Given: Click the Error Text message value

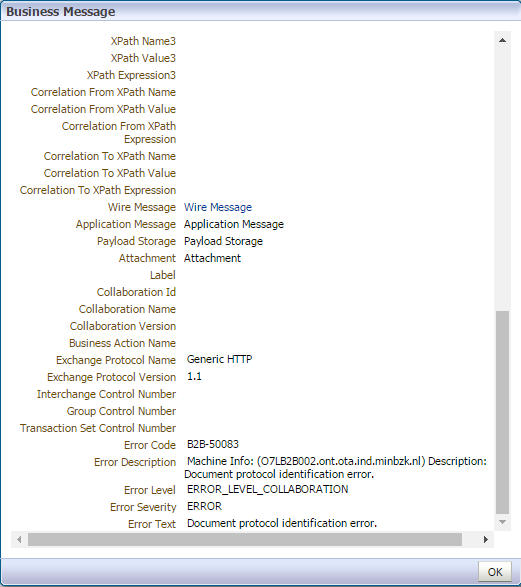Looking at the screenshot, I should [x=282, y=523].
